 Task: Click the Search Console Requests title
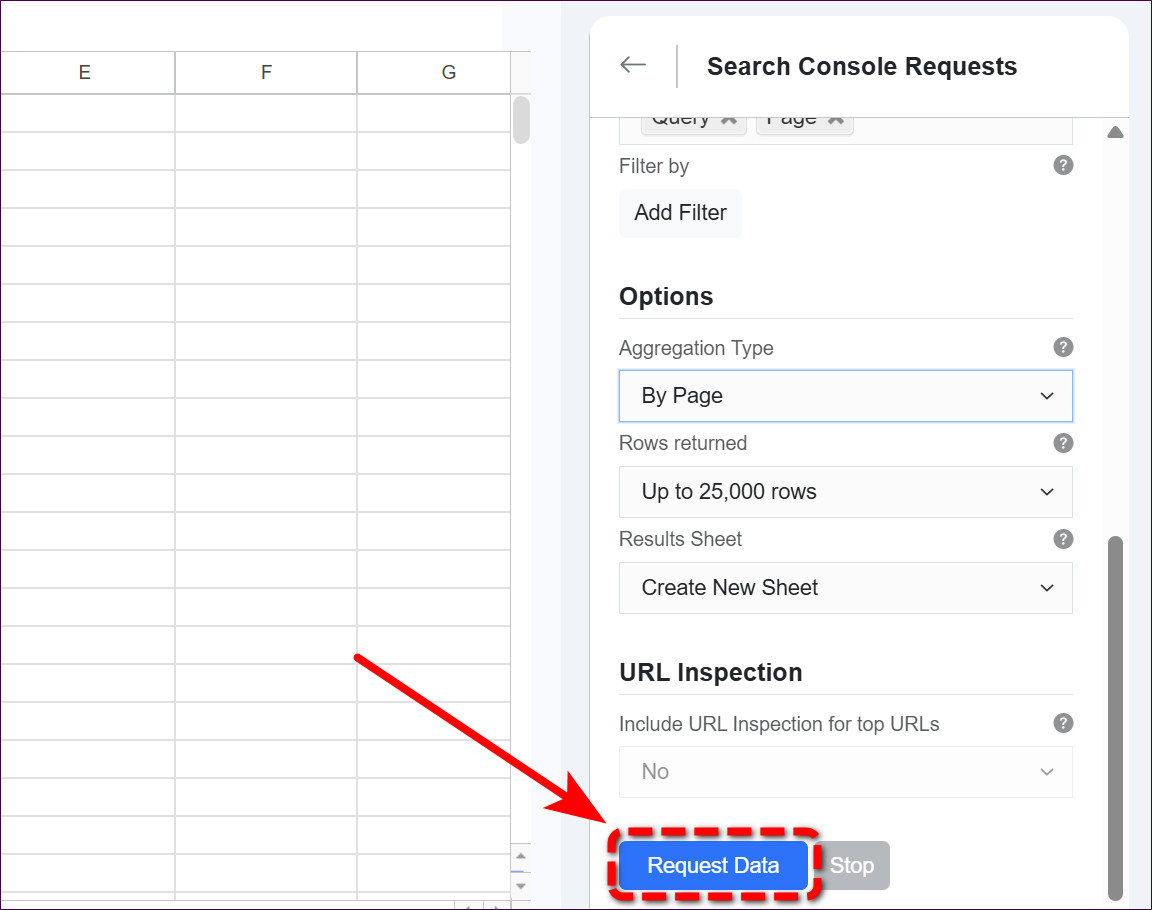click(x=862, y=66)
